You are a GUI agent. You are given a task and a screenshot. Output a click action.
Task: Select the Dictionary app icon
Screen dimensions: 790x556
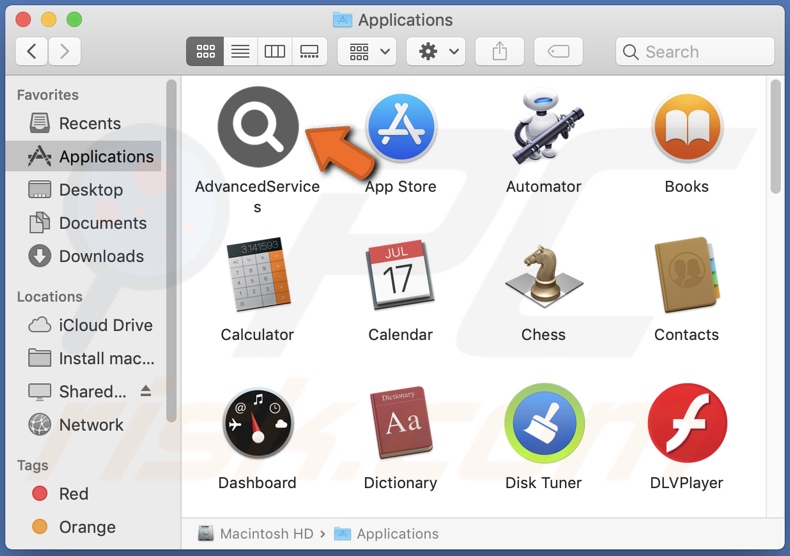401,423
